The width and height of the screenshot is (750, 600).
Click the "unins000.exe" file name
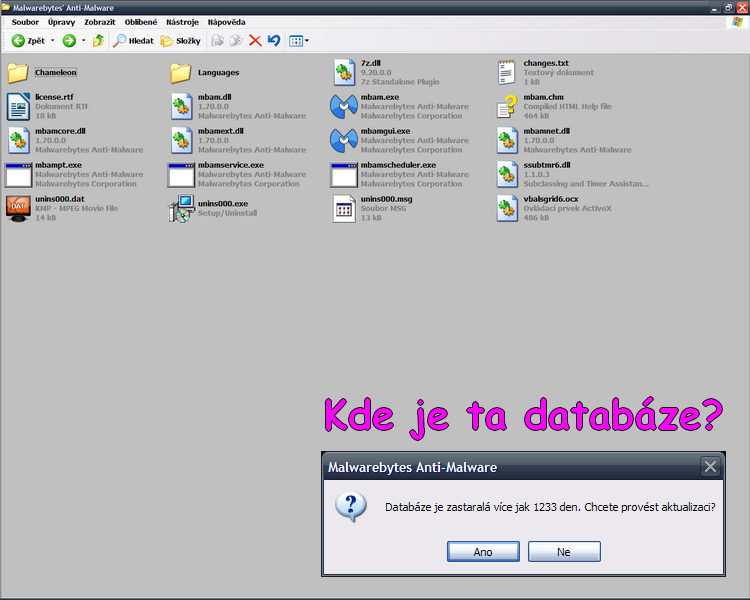223,204
